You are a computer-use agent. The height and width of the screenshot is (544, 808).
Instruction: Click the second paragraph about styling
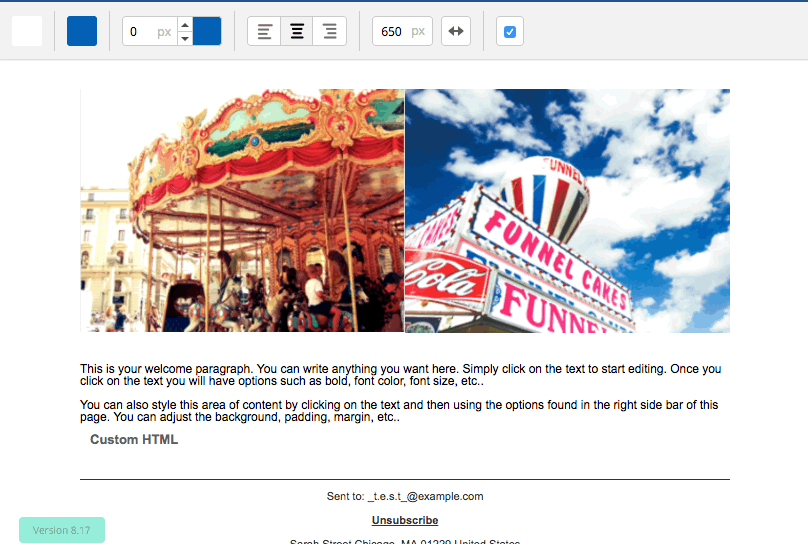point(400,411)
